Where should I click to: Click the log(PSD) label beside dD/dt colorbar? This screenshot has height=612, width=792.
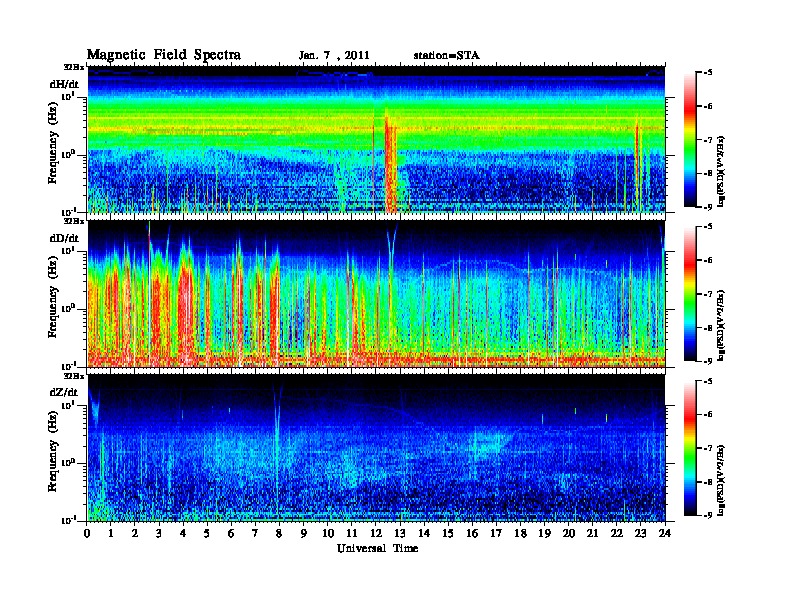tap(722, 326)
